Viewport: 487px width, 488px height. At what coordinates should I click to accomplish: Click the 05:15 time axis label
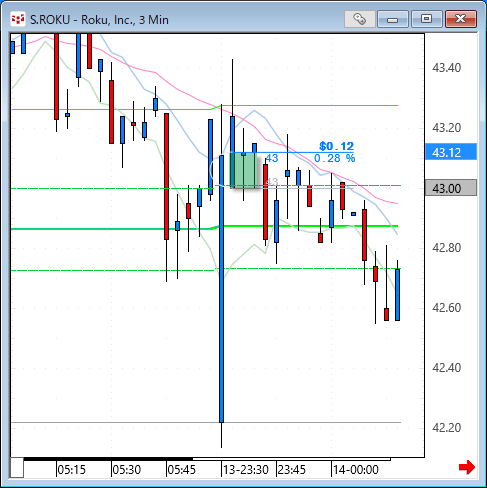[x=72, y=470]
